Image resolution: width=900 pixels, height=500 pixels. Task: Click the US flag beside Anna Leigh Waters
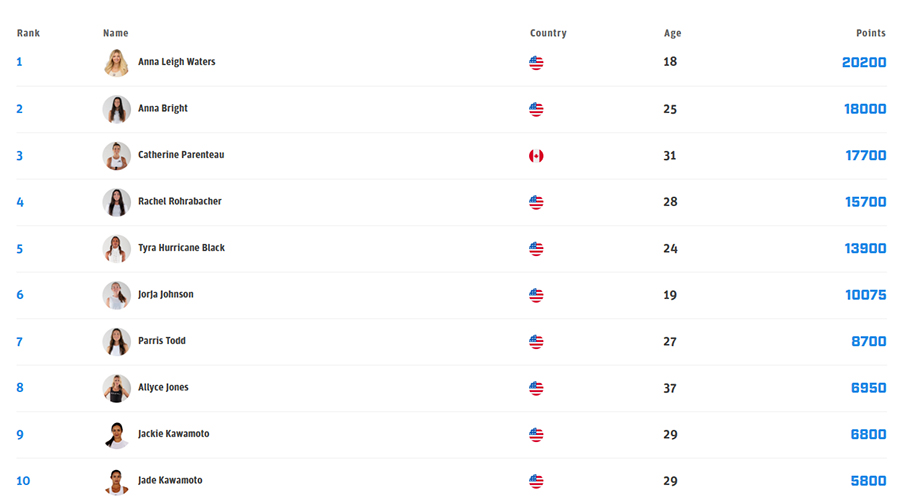click(x=536, y=63)
